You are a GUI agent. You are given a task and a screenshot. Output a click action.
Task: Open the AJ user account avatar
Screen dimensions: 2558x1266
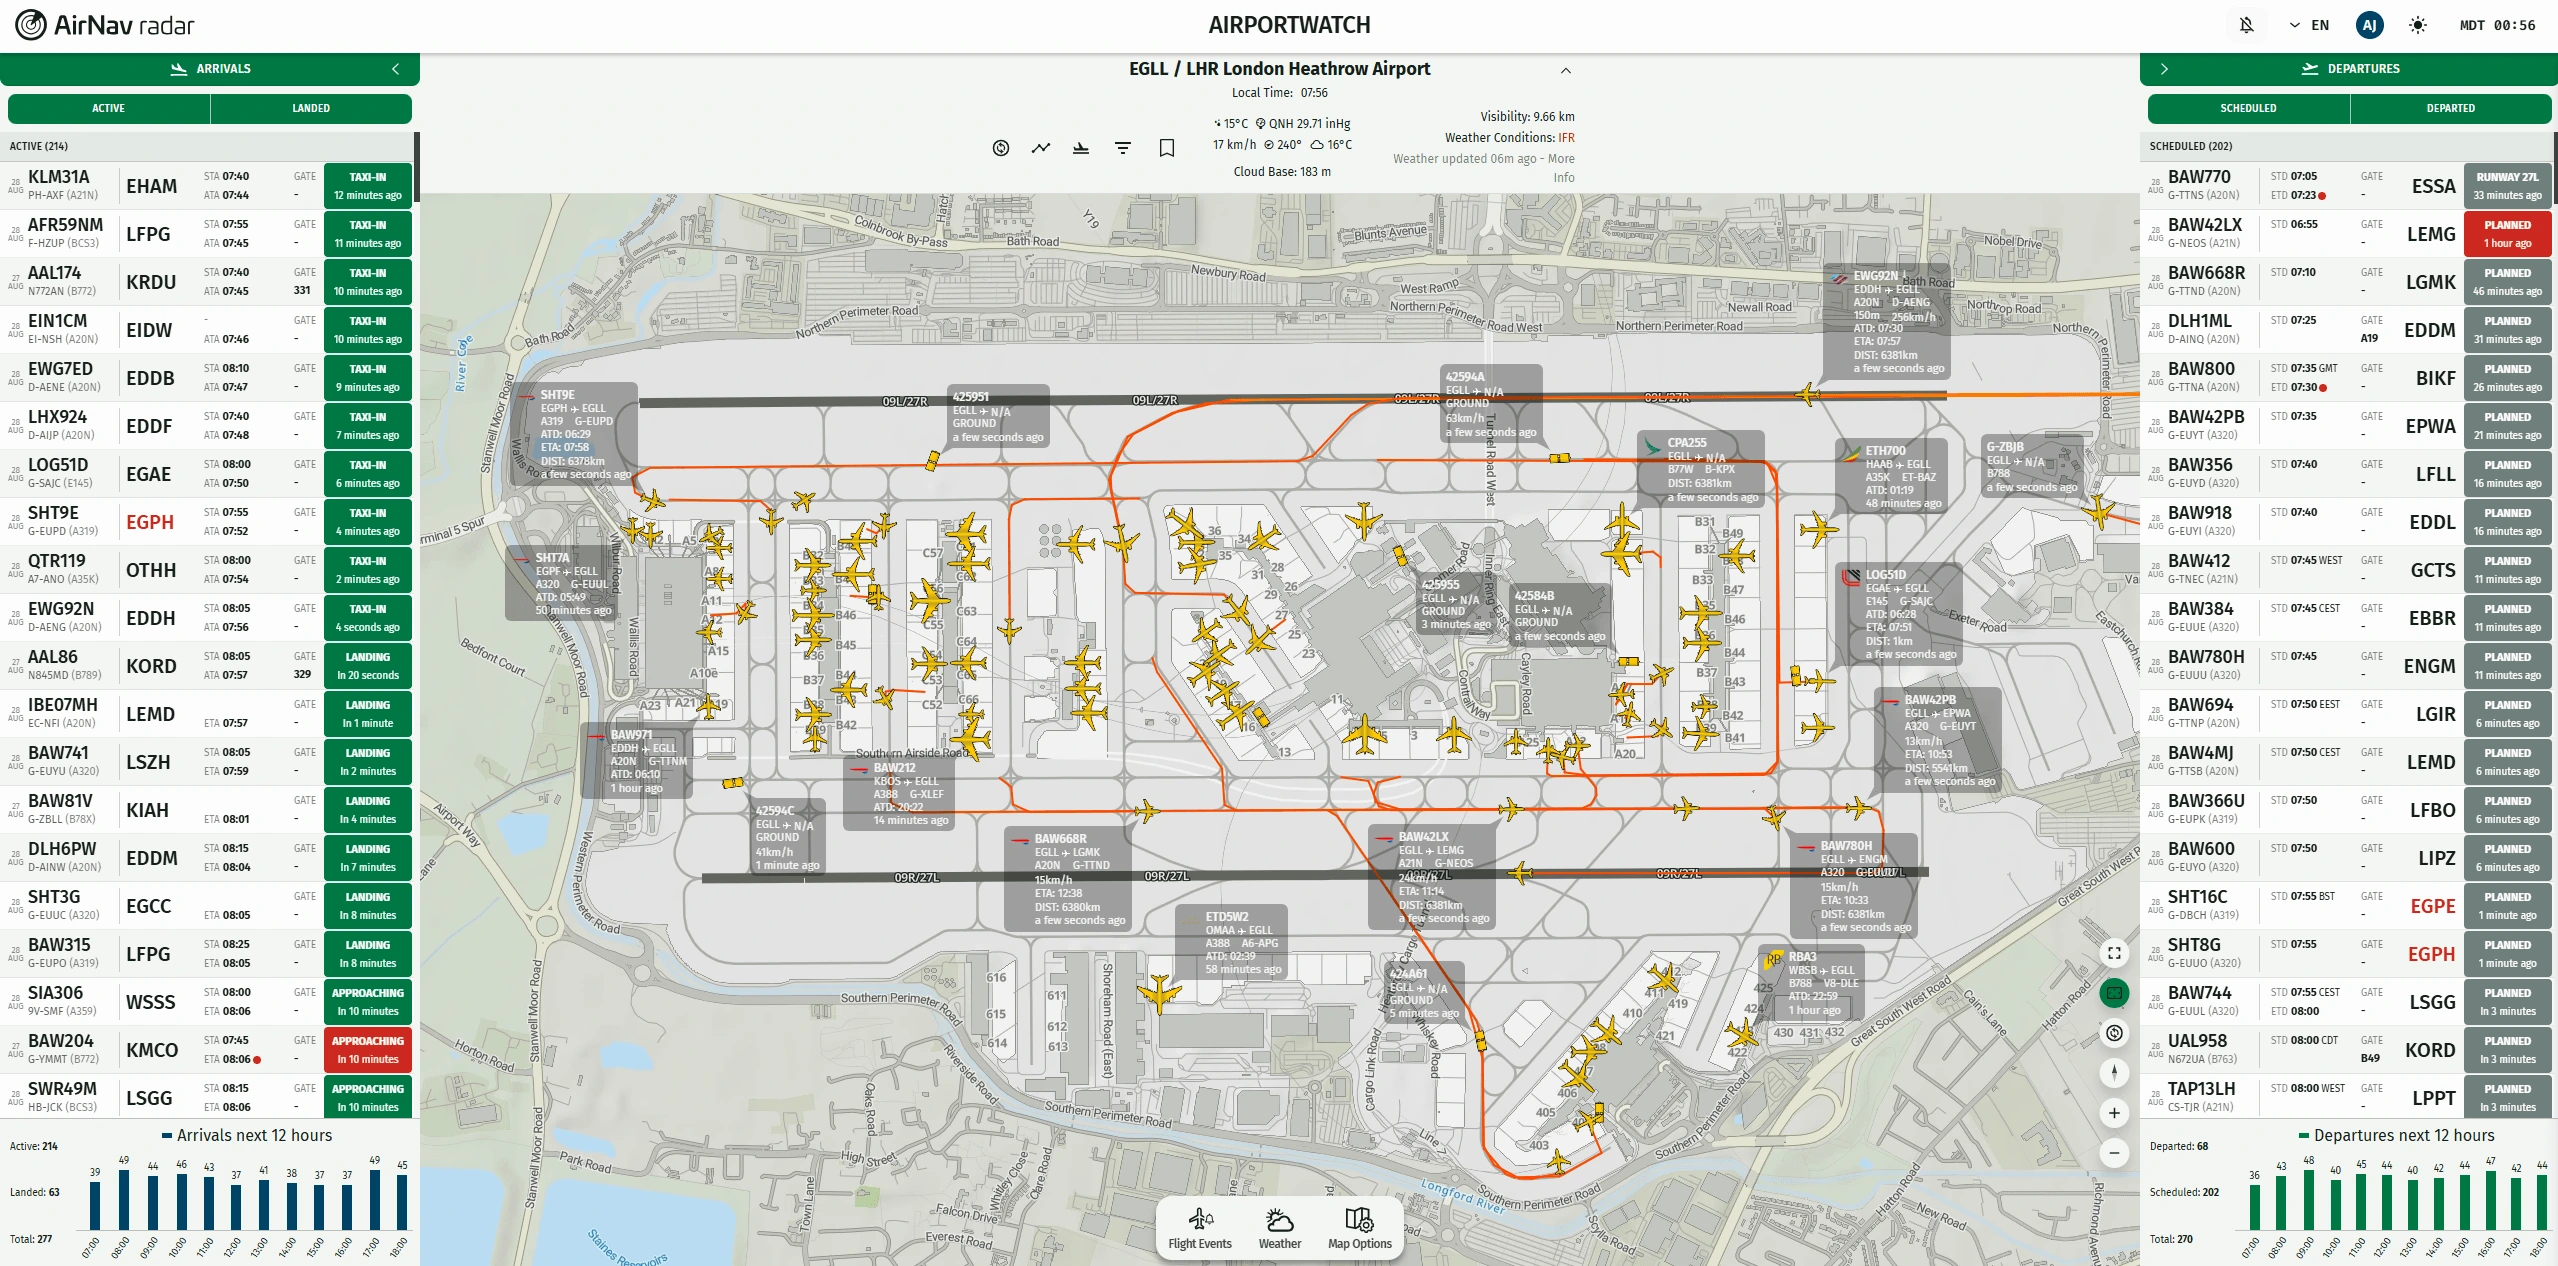2369,25
